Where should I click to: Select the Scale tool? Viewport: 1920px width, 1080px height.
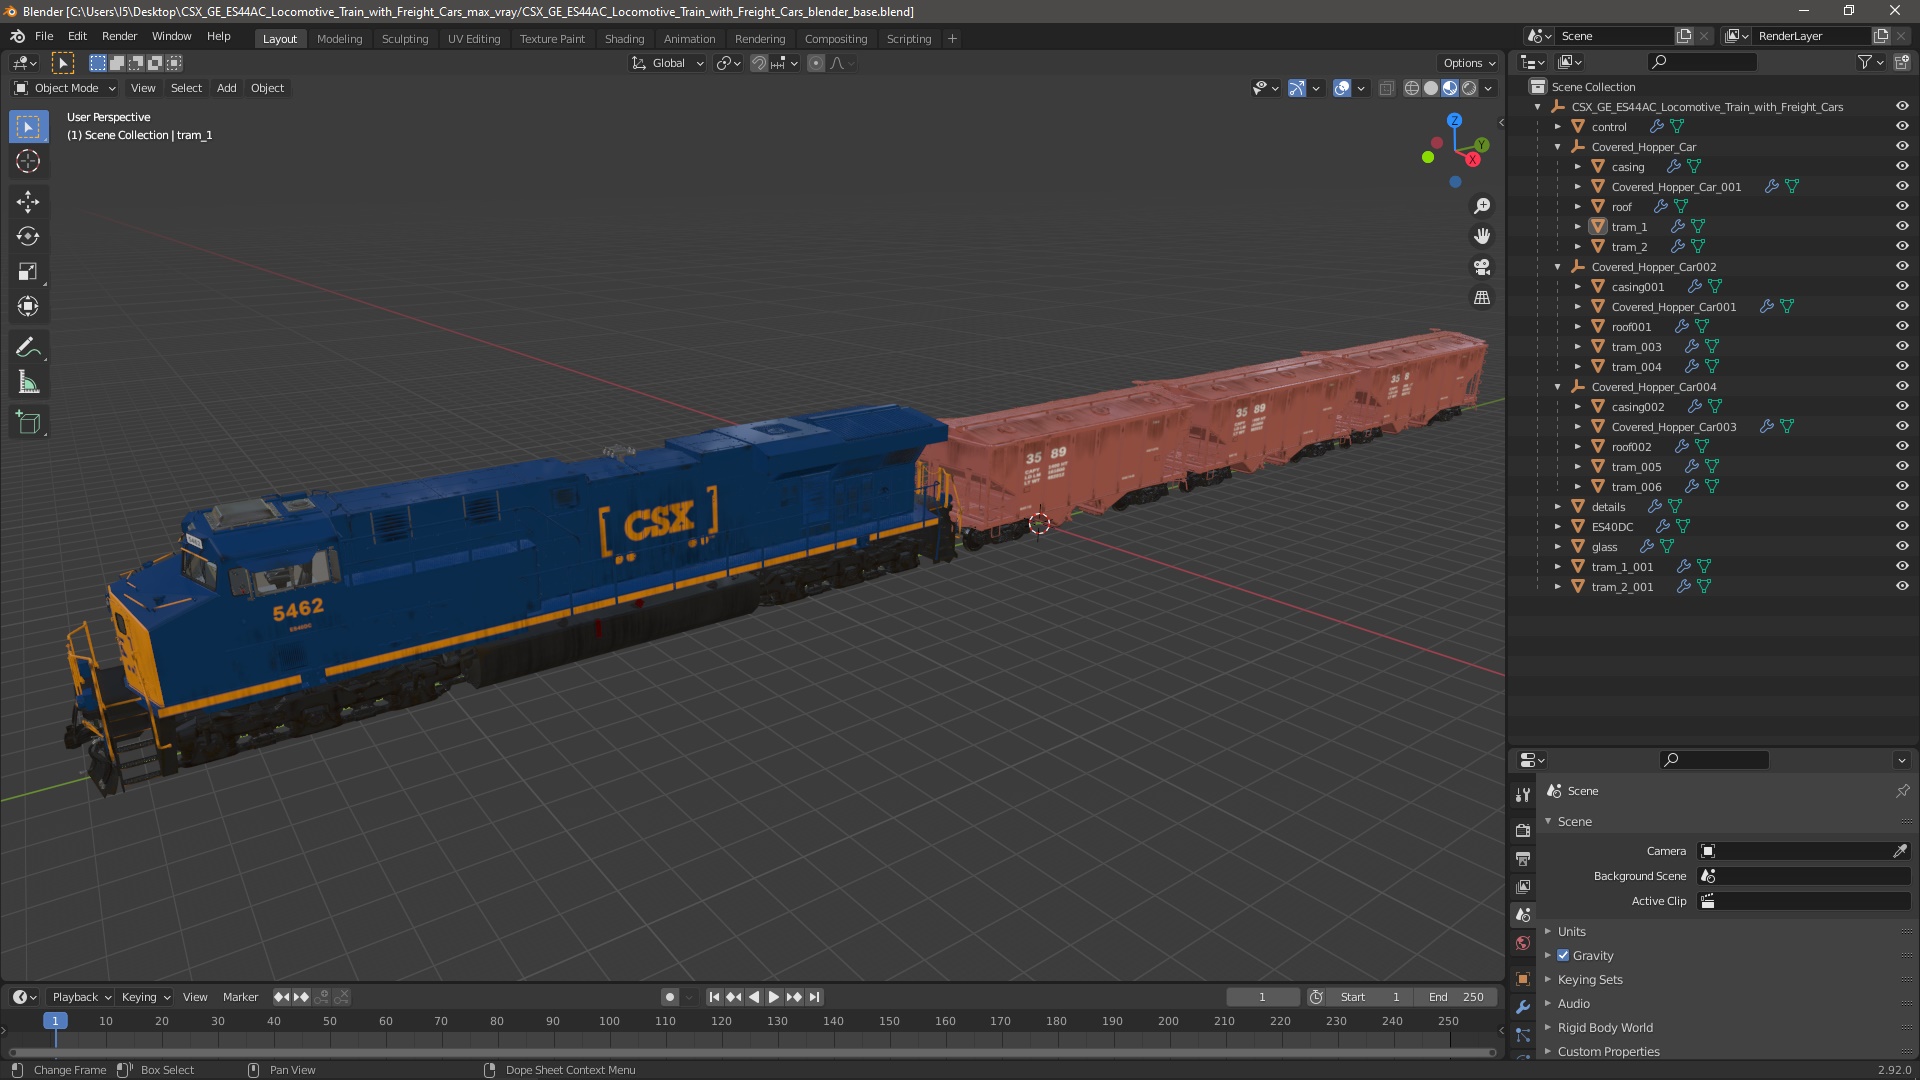pos(28,272)
